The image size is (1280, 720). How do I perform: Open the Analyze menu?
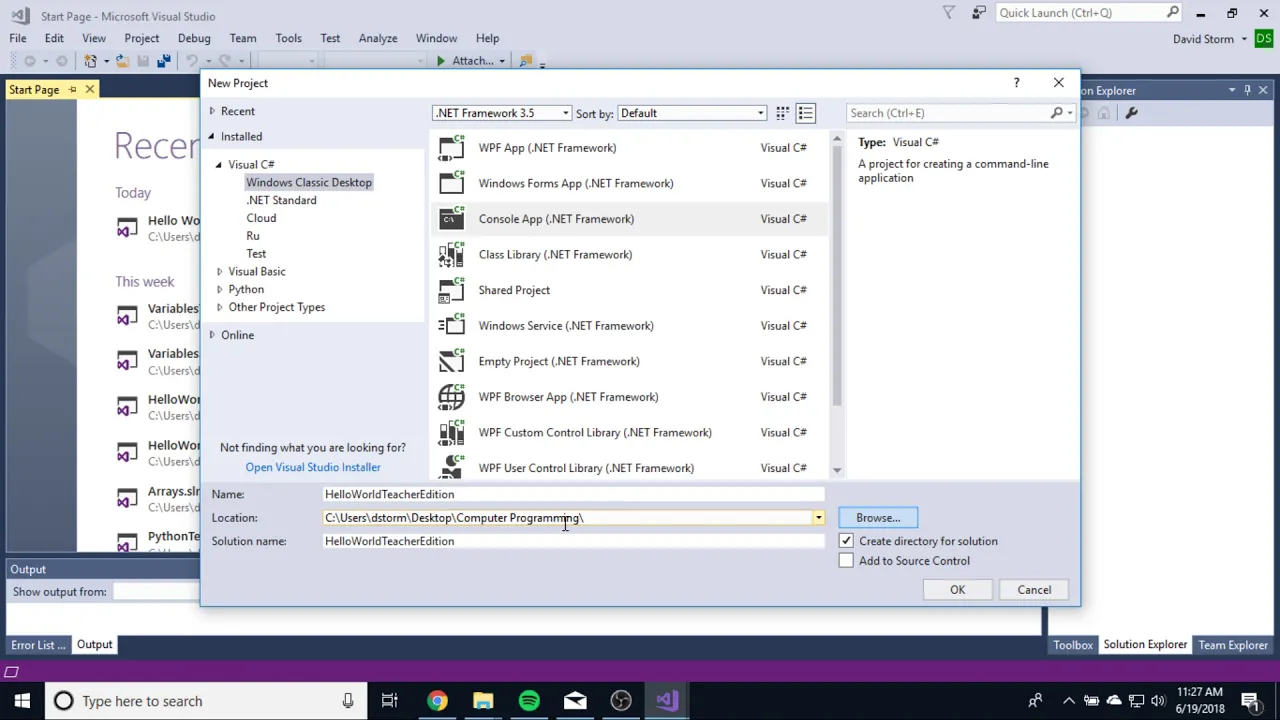[378, 38]
